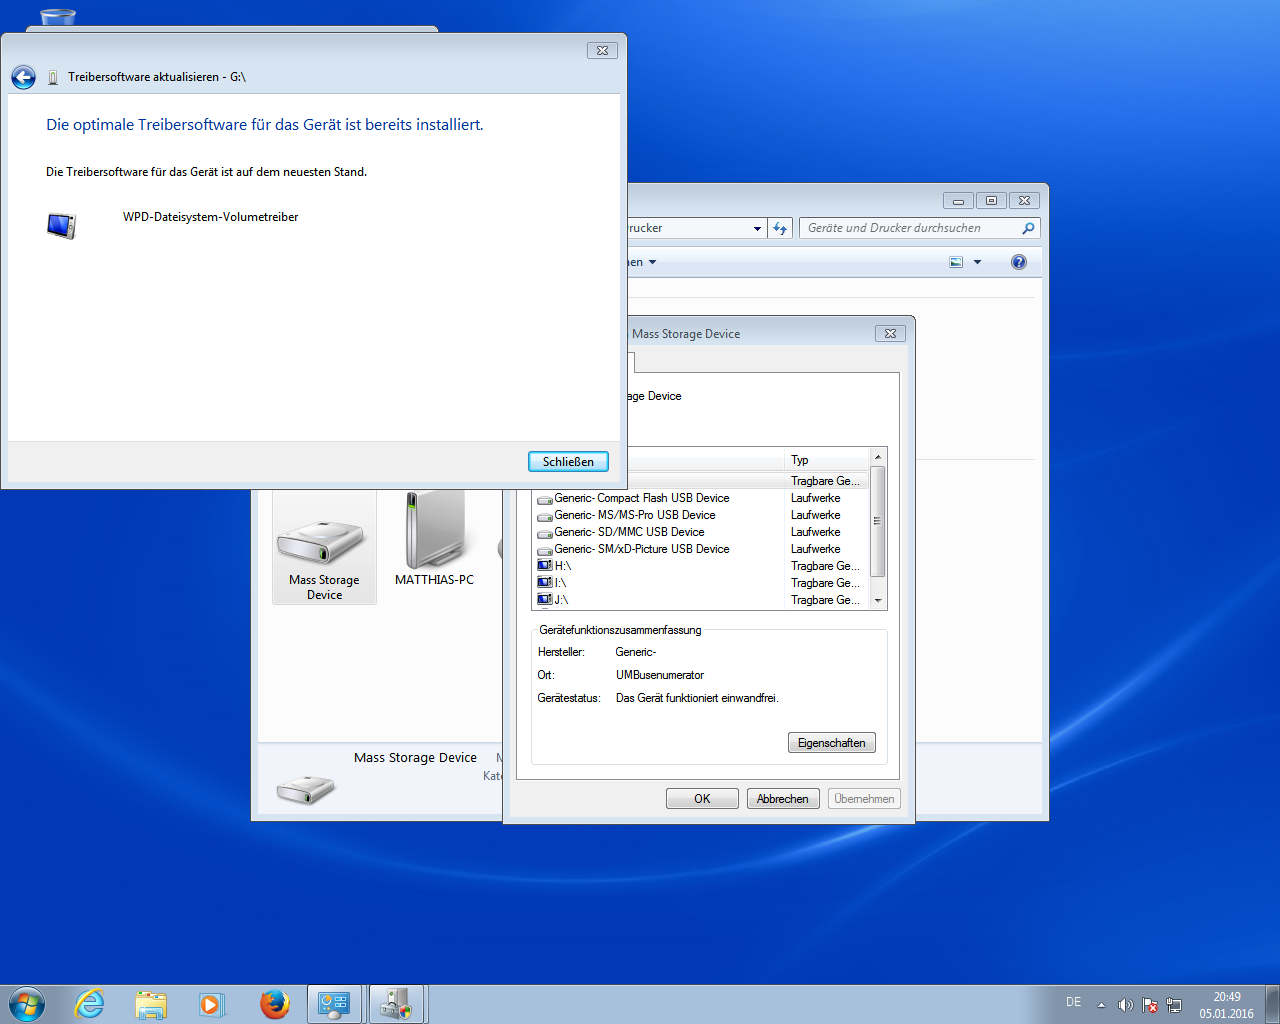Select WPD-Dateisystem-Volumetreiber text
This screenshot has height=1024, width=1280.
pyautogui.click(x=210, y=217)
